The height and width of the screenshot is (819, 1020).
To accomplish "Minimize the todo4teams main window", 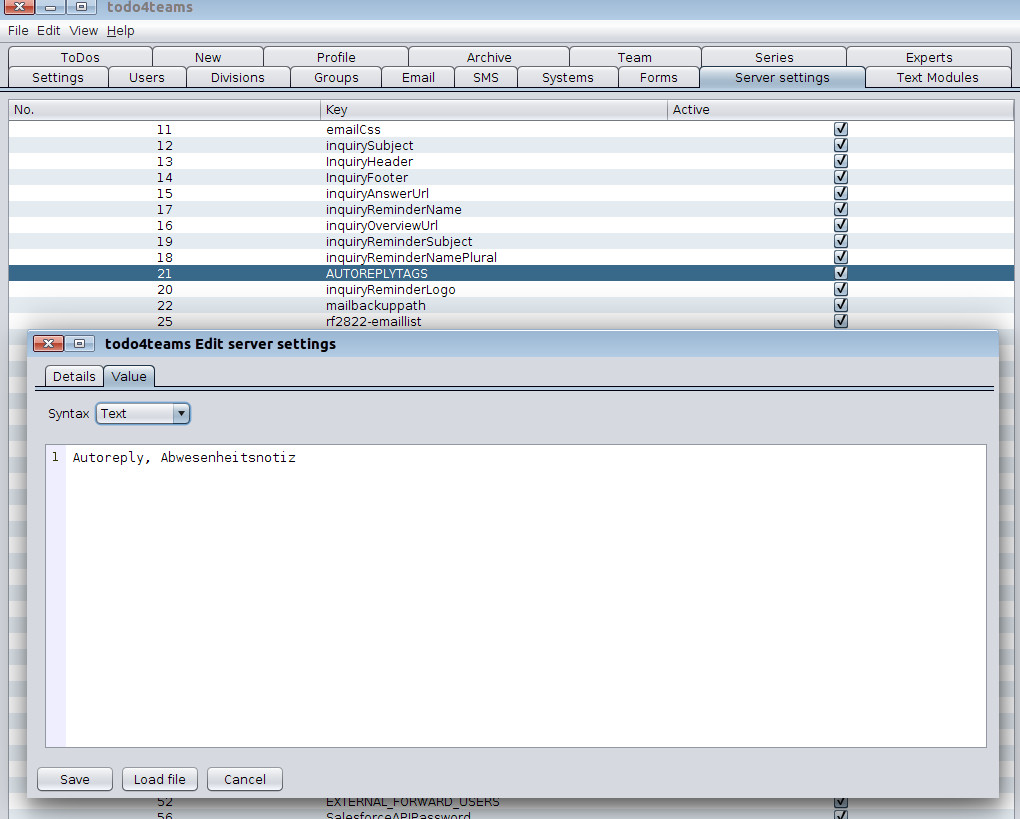I will 50,7.
